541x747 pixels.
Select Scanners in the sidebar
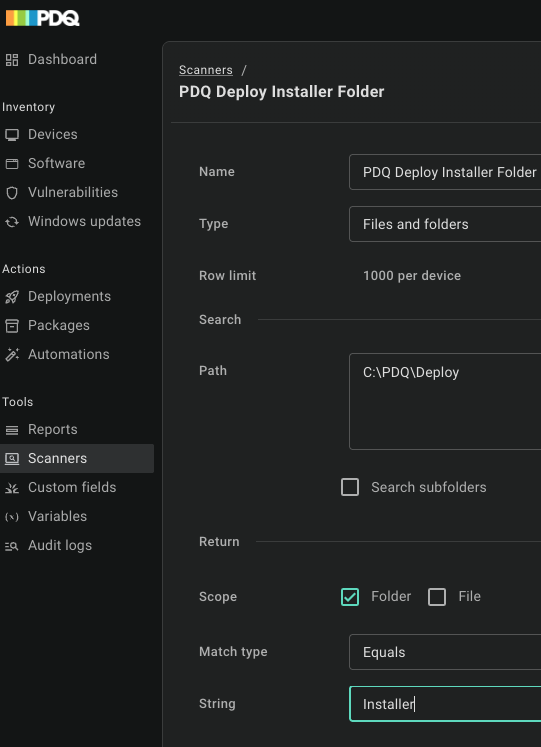point(77,458)
